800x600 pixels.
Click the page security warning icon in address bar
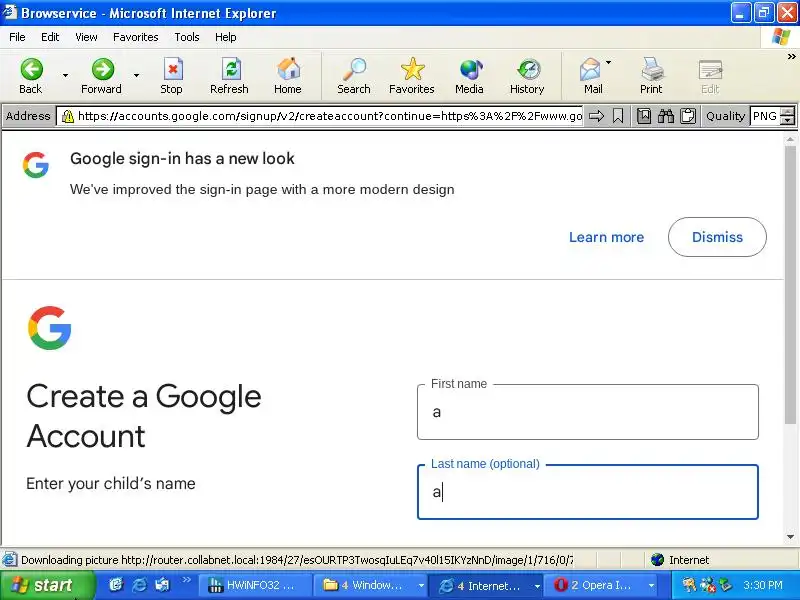(67, 116)
